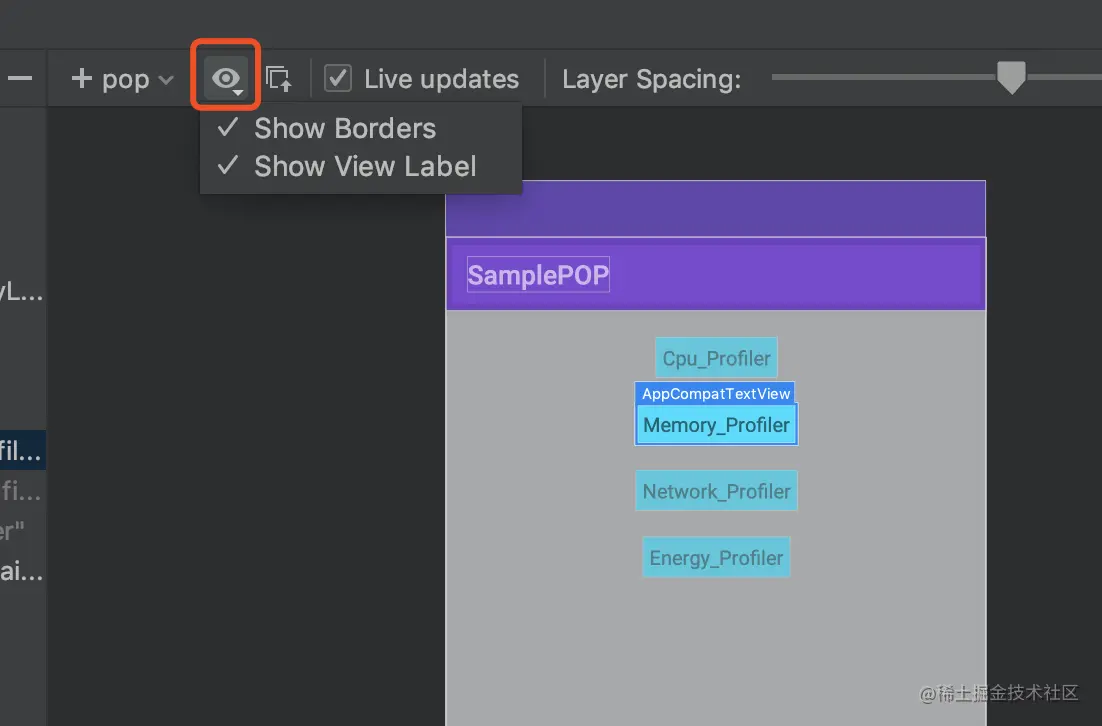The width and height of the screenshot is (1102, 726).
Task: Select the dark purple status bar layer
Action: click(x=715, y=208)
